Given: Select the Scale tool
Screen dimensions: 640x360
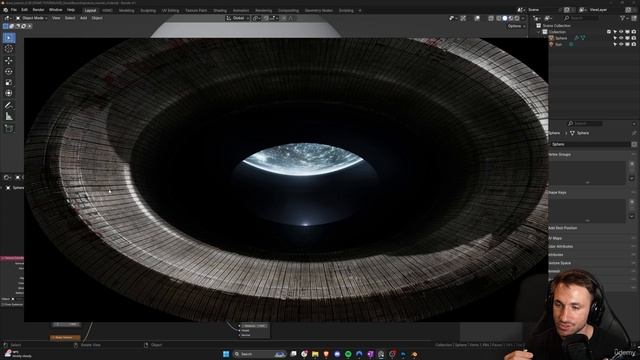Looking at the screenshot, I should 9,82.
